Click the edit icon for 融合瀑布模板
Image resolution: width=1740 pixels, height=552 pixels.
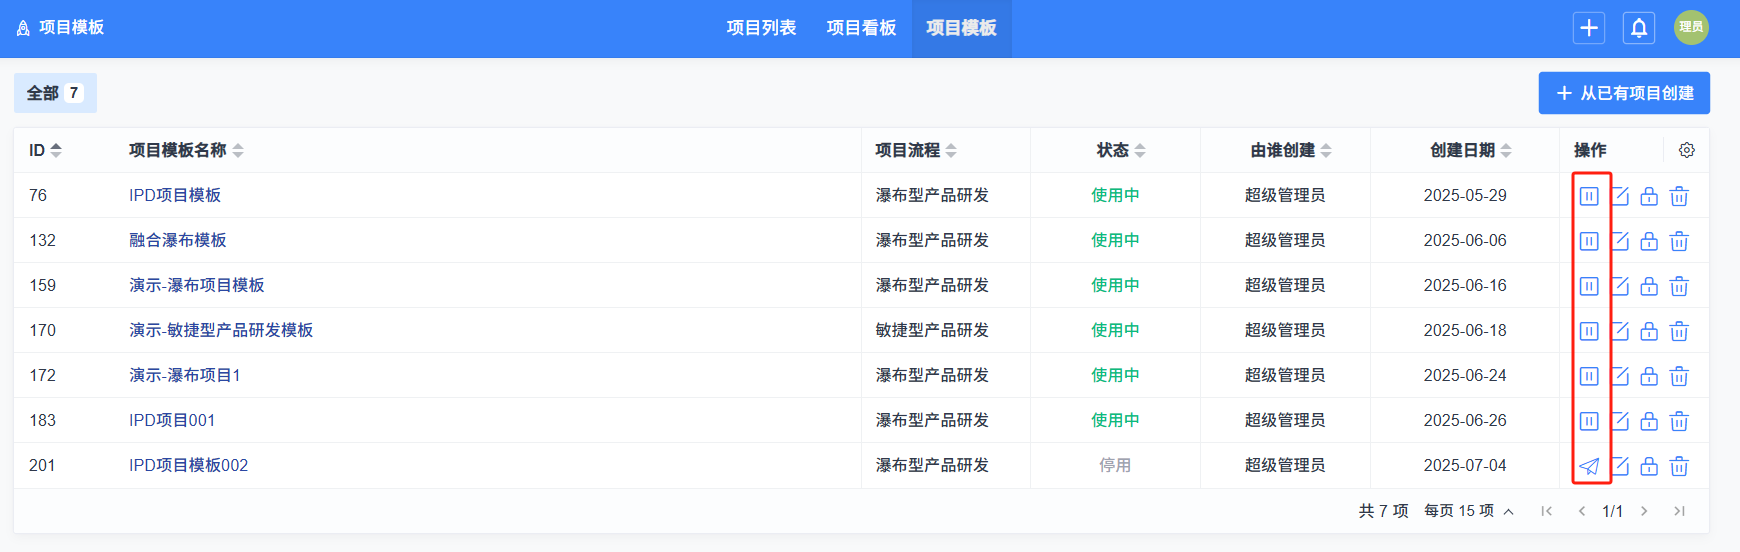(x=1620, y=241)
